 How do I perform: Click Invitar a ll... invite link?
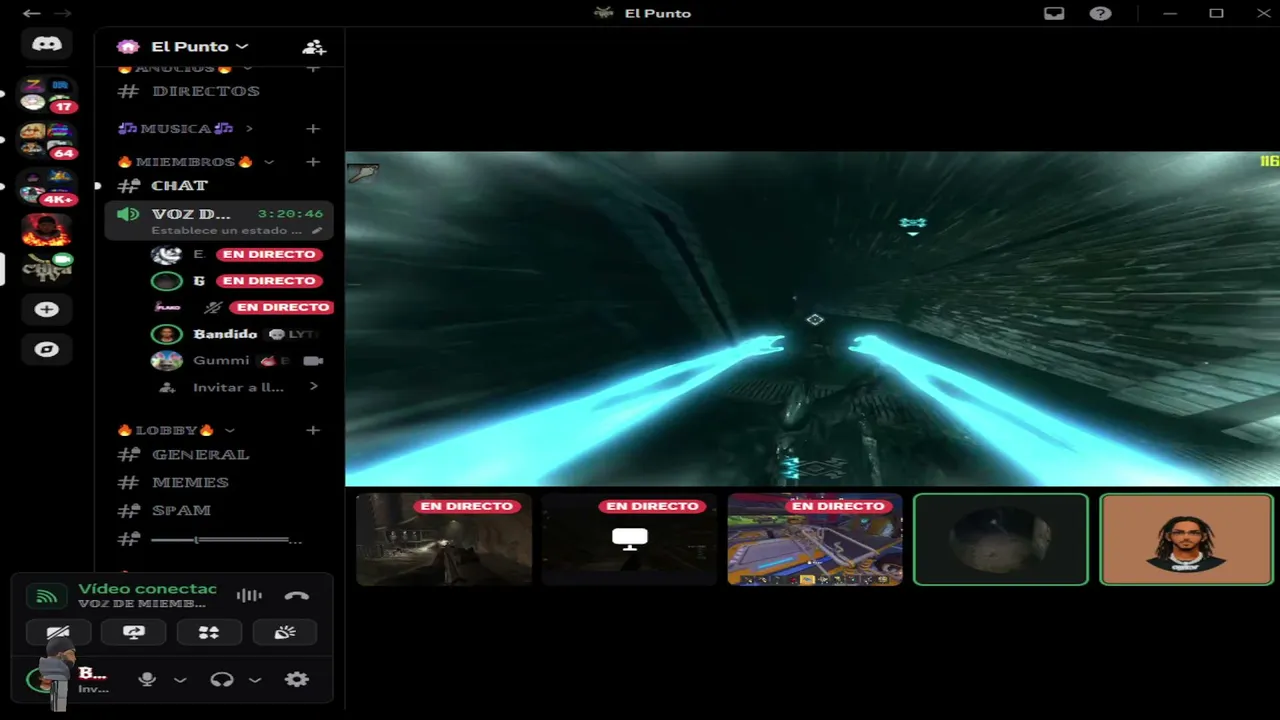click(x=238, y=387)
